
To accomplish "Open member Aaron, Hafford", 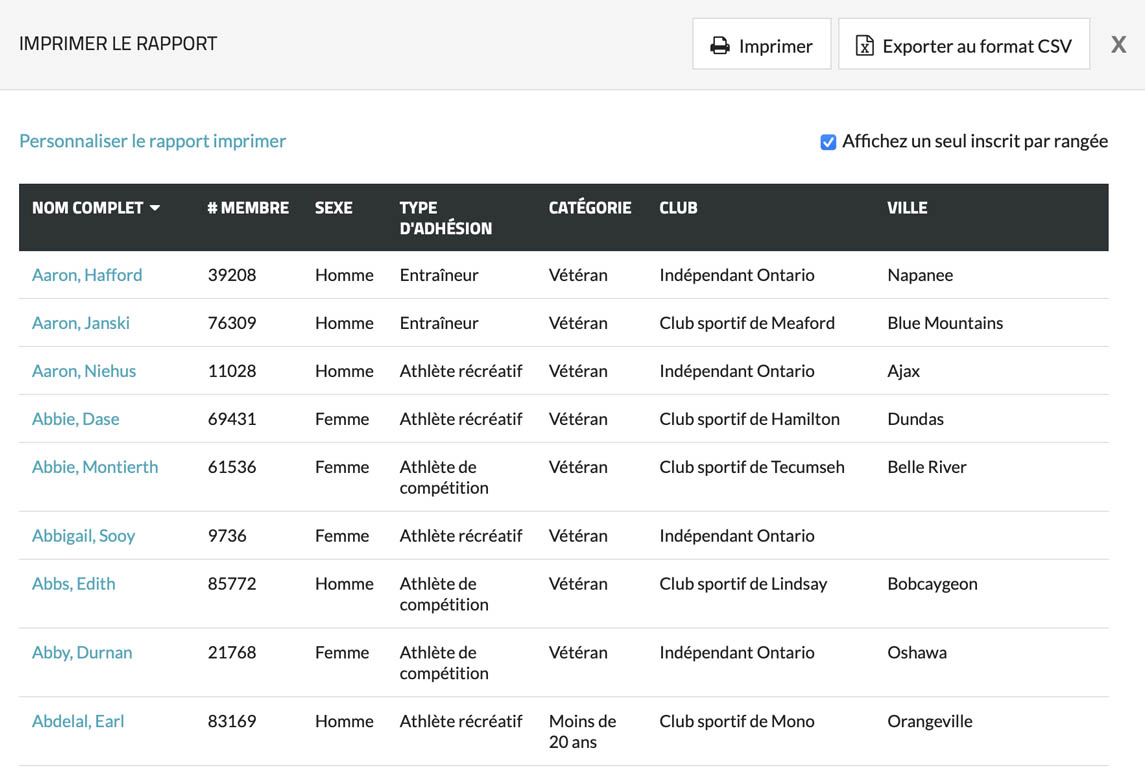I will point(87,275).
